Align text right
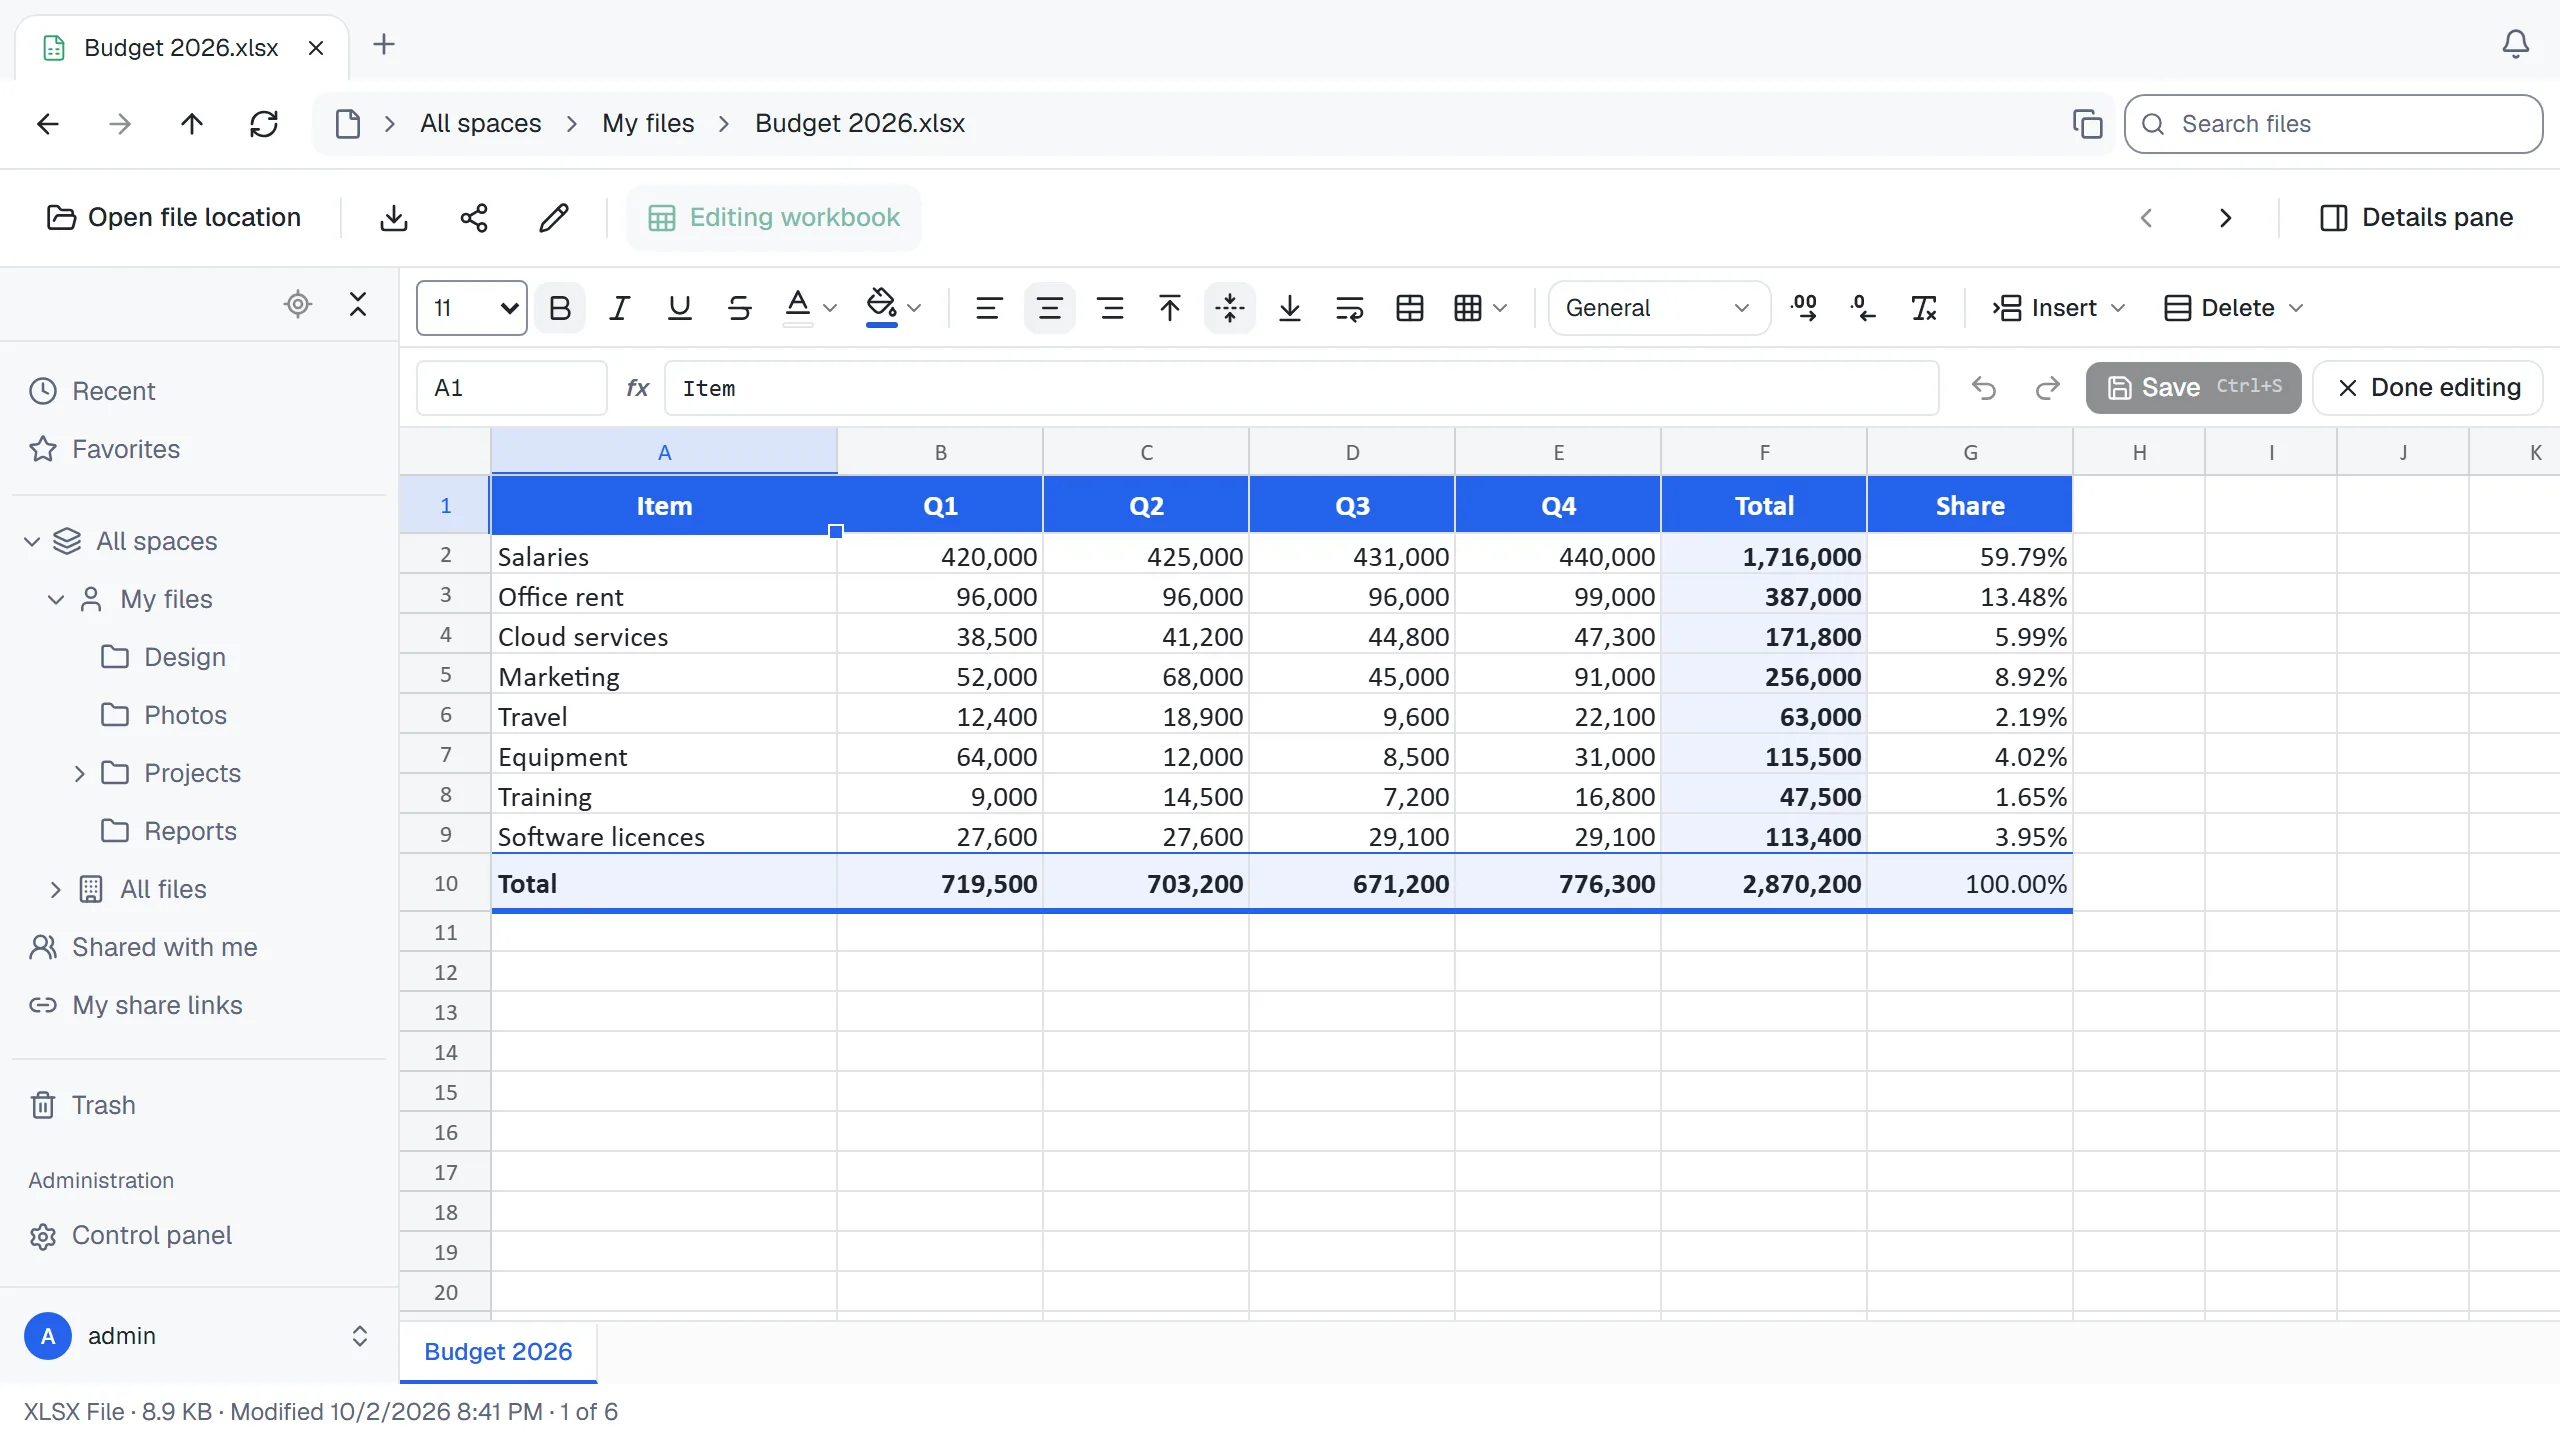The width and height of the screenshot is (2560, 1440). [x=1110, y=308]
